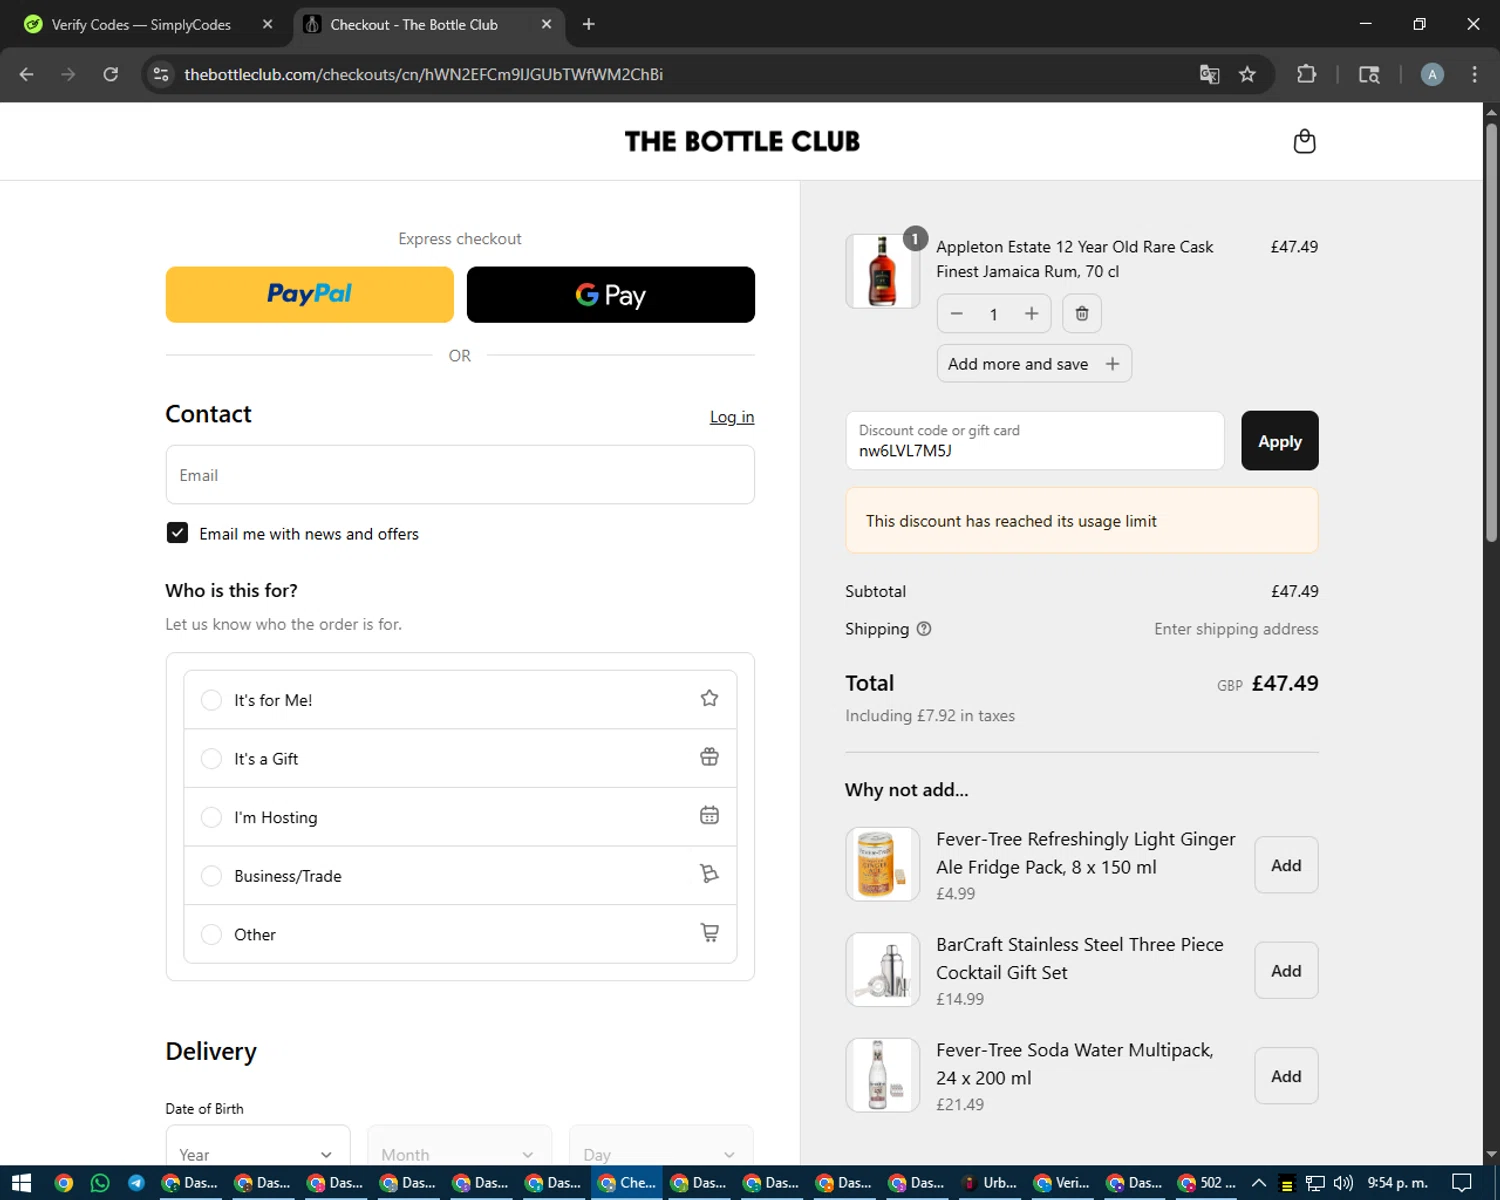
Task: Pay with Google Pay express checkout
Action: click(611, 294)
